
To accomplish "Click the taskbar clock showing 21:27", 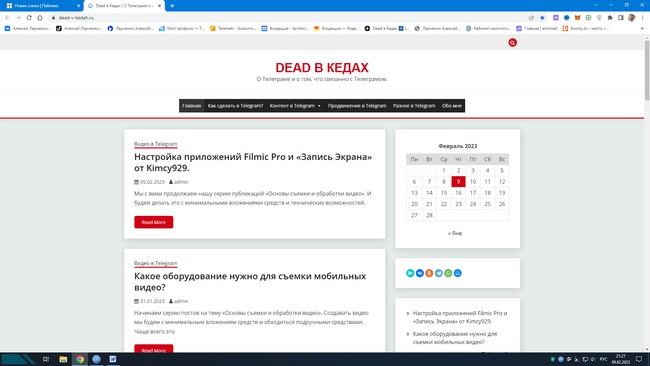I will pos(621,359).
